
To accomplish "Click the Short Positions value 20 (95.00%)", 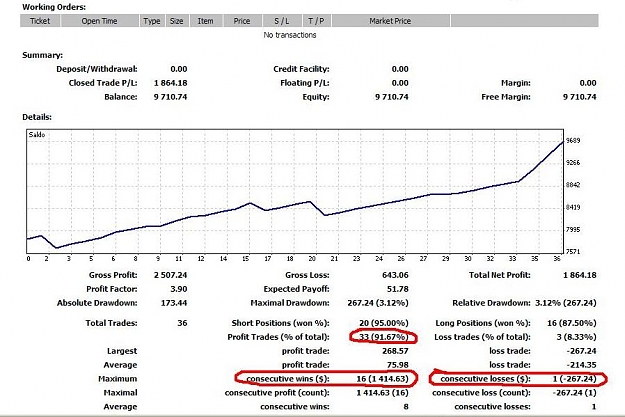I will [384, 323].
